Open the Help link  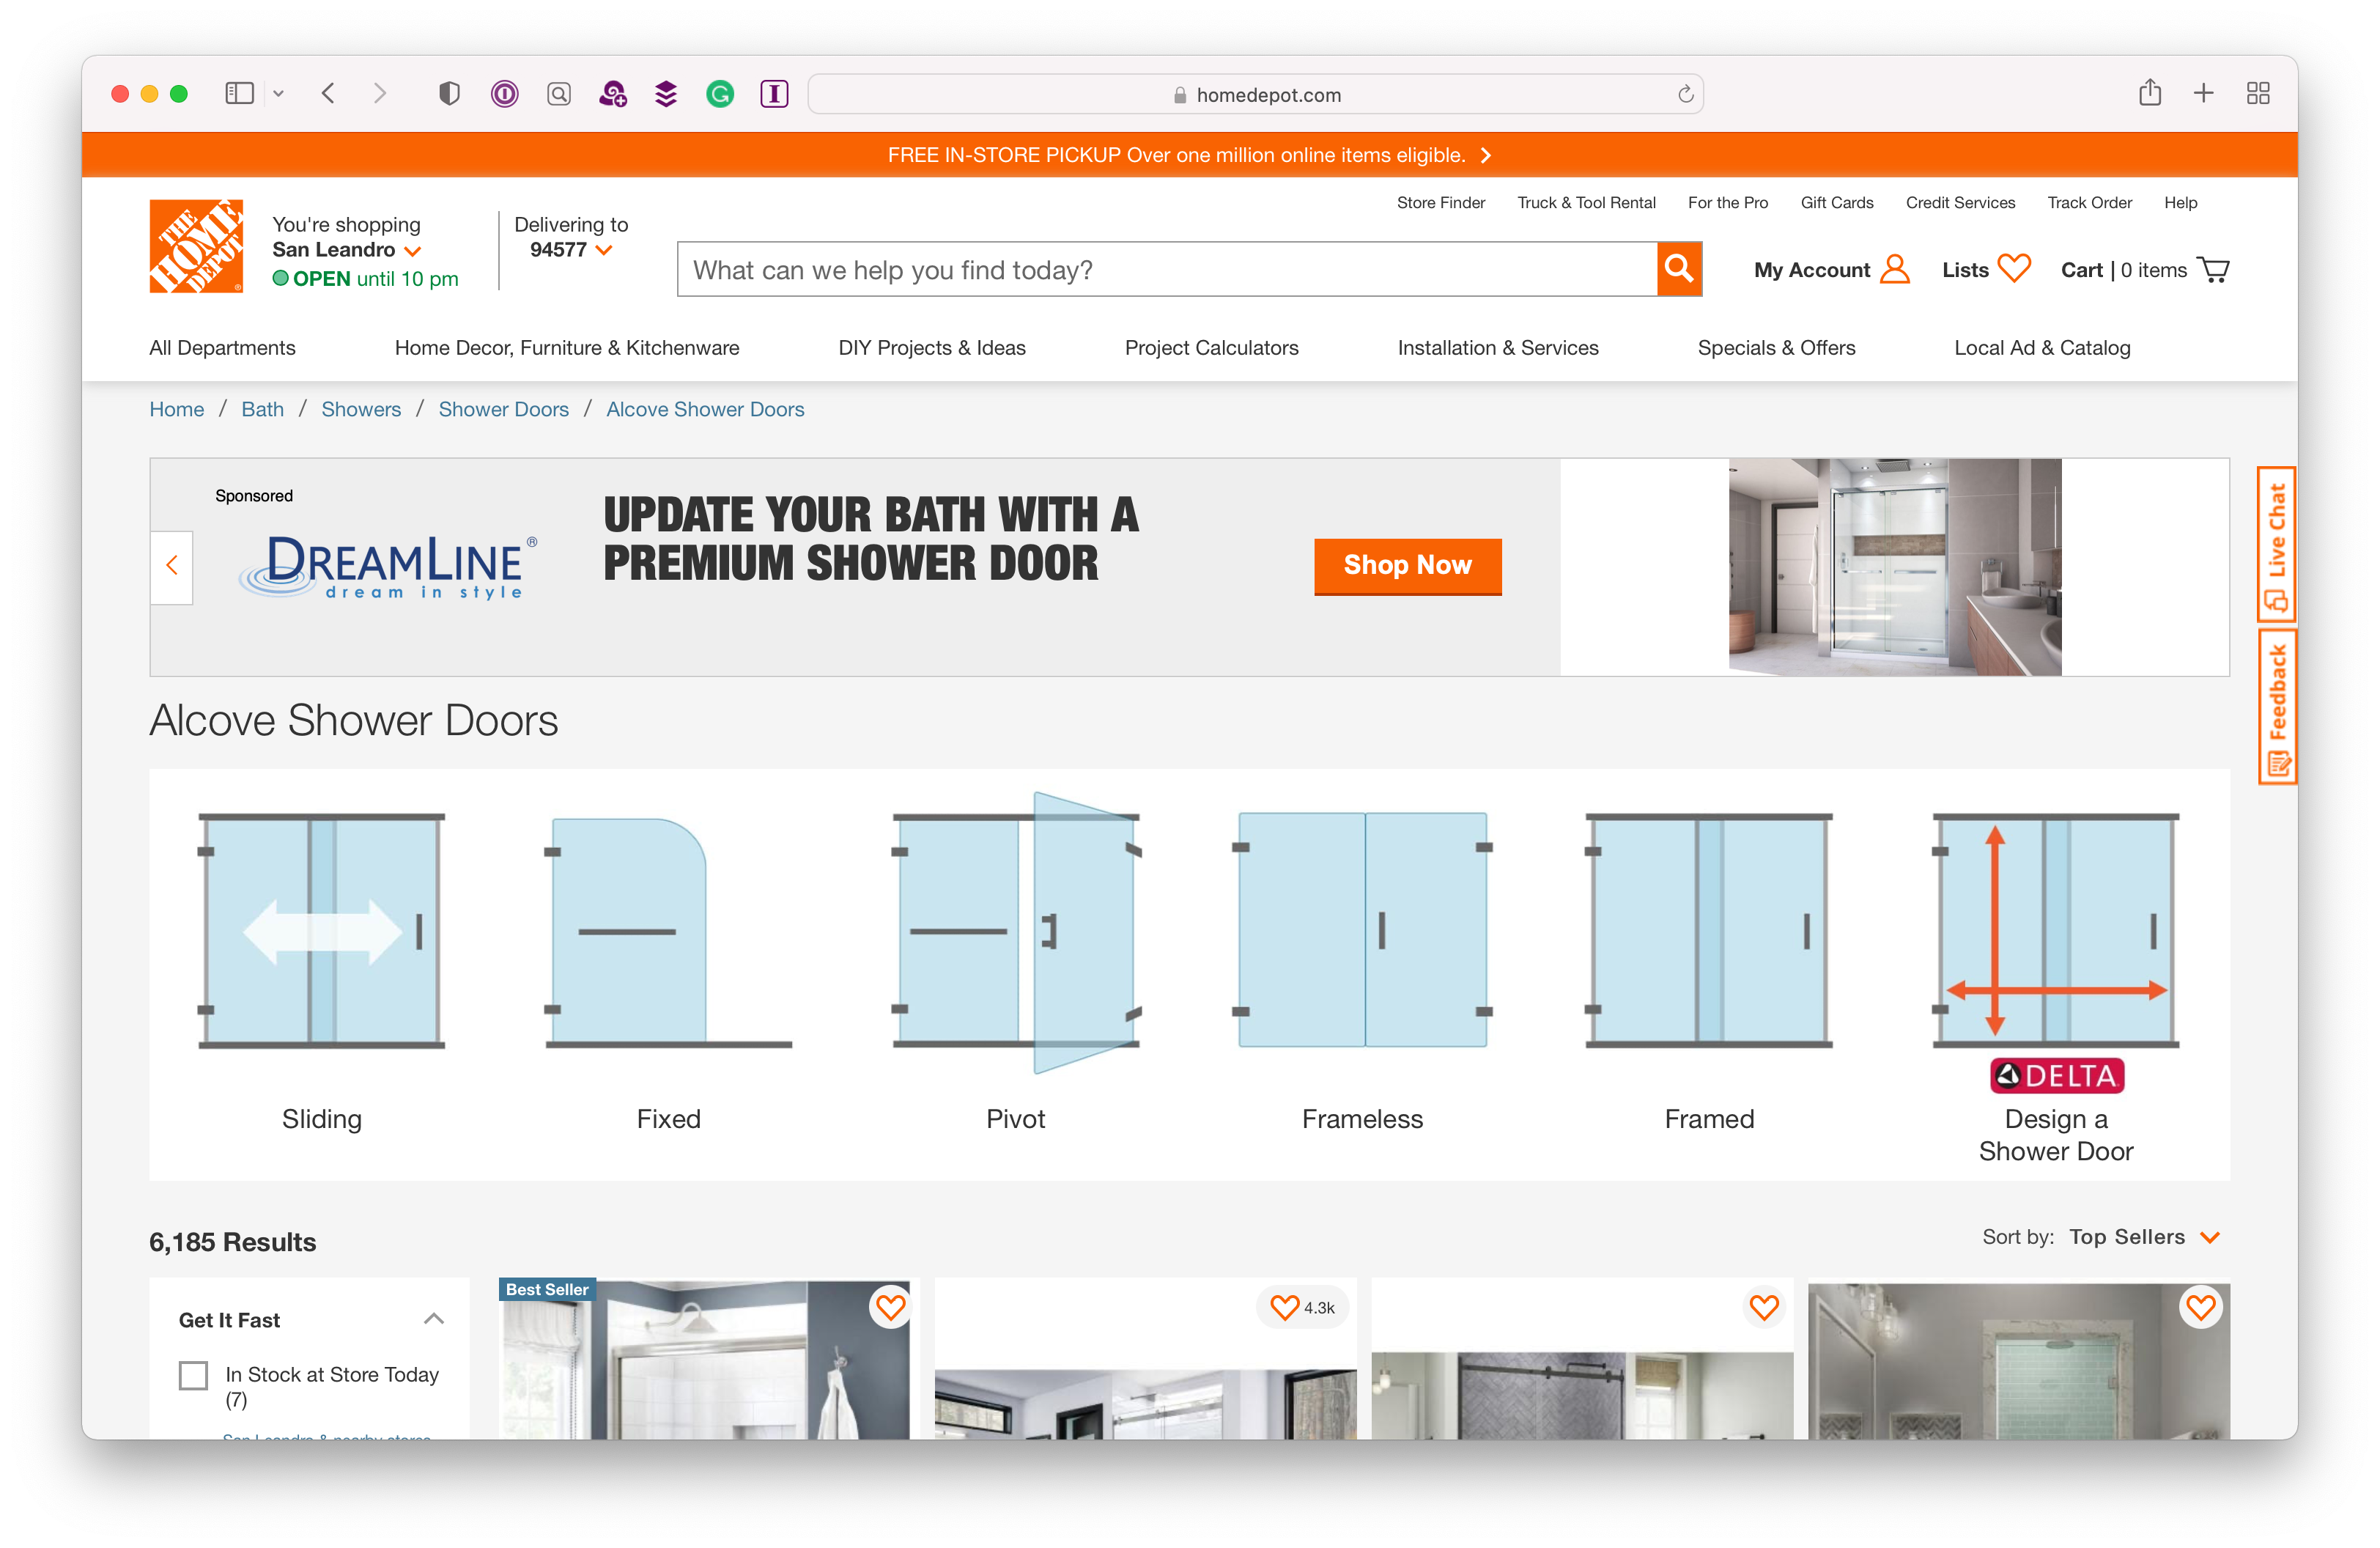point(2180,203)
